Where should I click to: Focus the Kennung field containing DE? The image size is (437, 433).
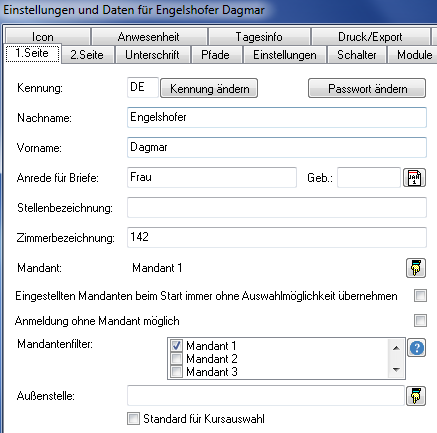(x=143, y=87)
